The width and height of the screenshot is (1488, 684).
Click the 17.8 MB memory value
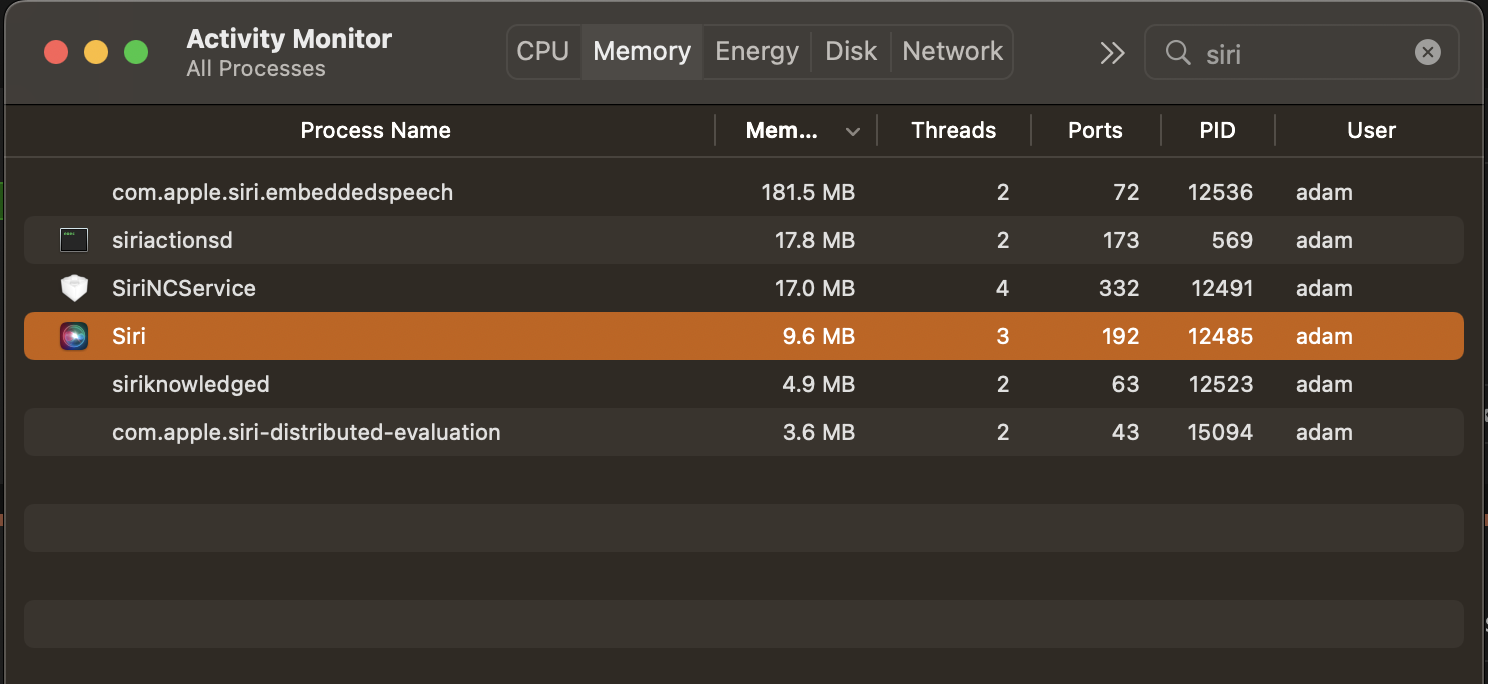(x=814, y=240)
